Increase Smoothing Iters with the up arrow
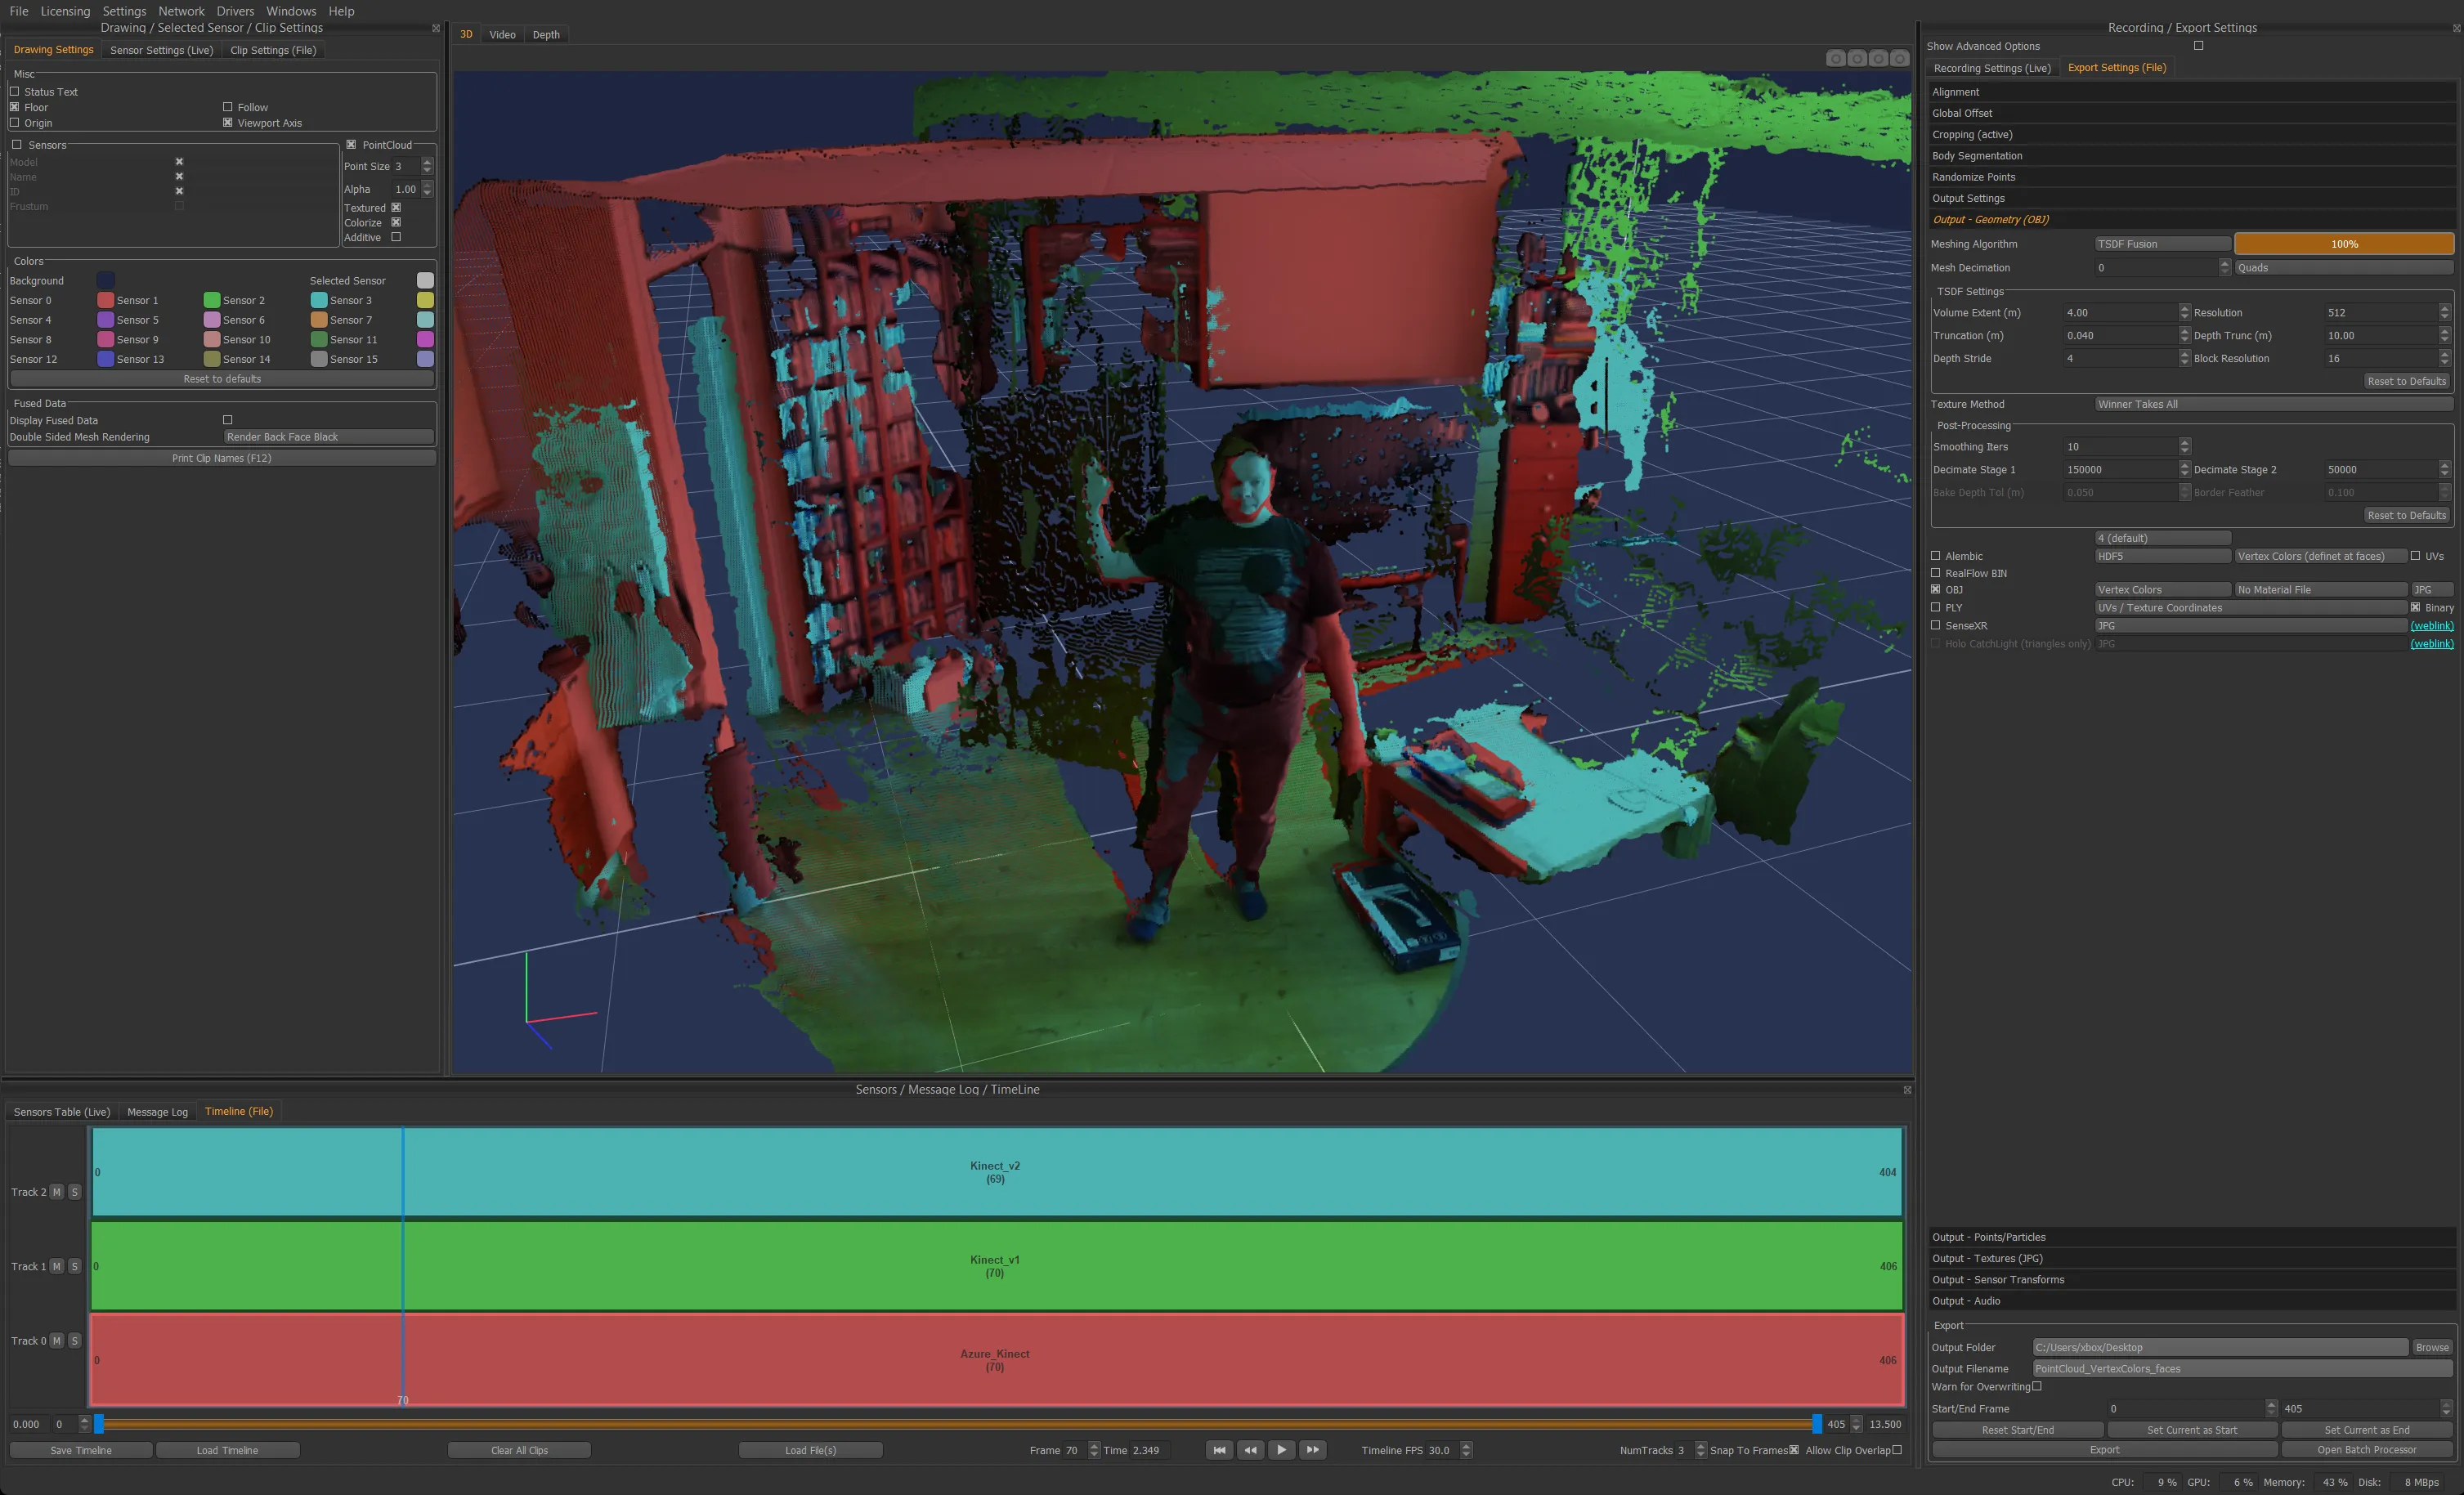This screenshot has width=2464, height=1495. [x=2185, y=443]
